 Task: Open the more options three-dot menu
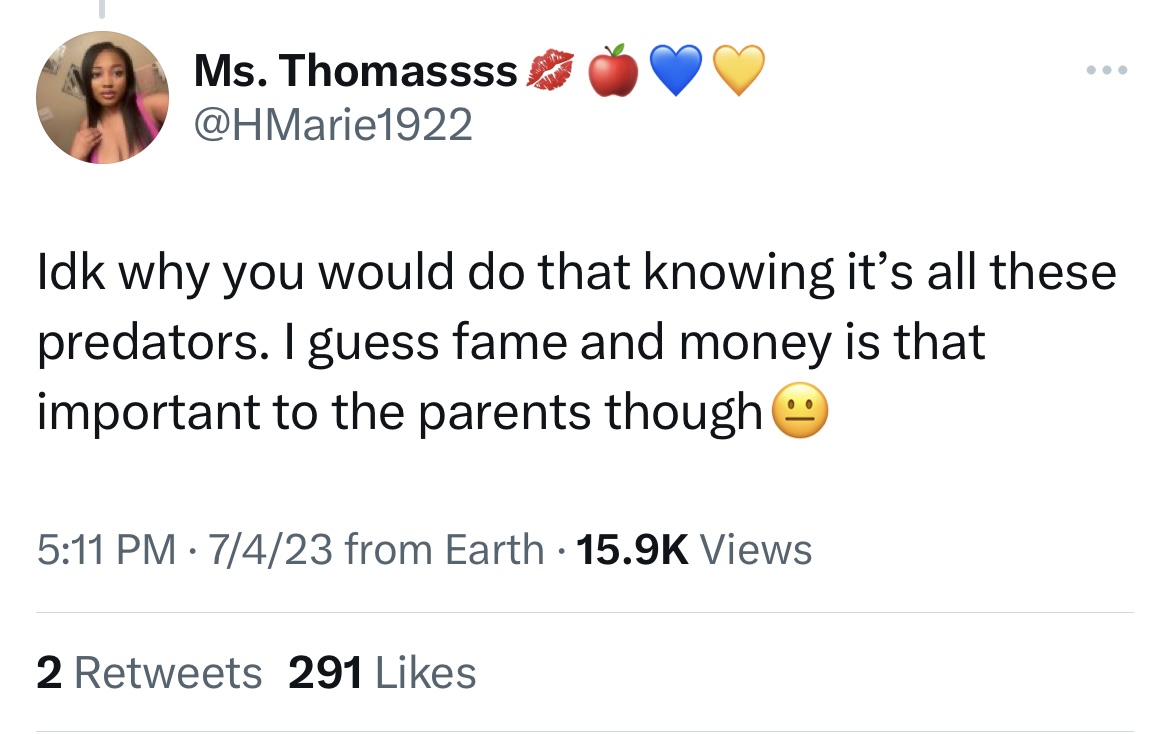pos(1107,68)
